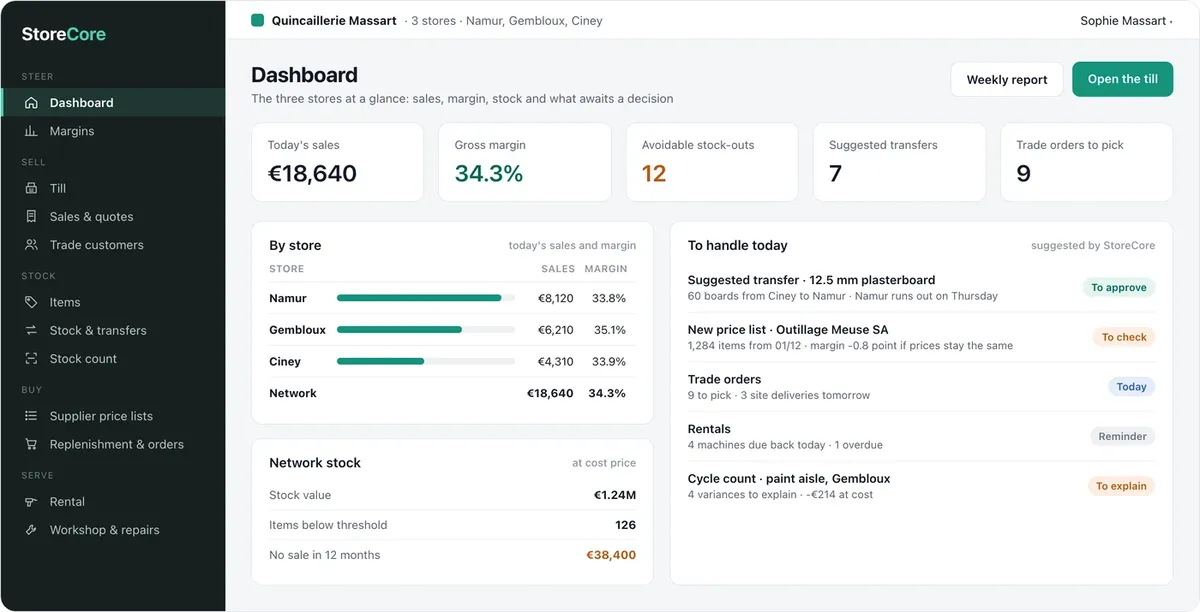The image size is (1200, 612).
Task: Click the Gembloux store name
Action: [x=297, y=329]
